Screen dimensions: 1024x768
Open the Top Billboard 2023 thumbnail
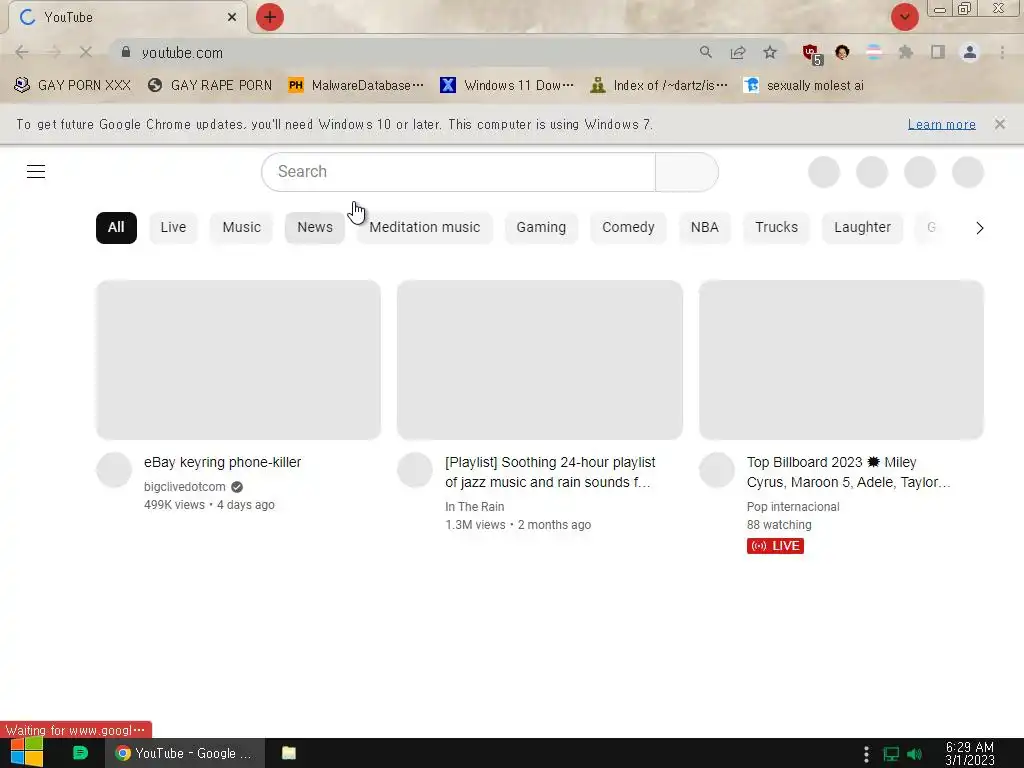pyautogui.click(x=841, y=360)
